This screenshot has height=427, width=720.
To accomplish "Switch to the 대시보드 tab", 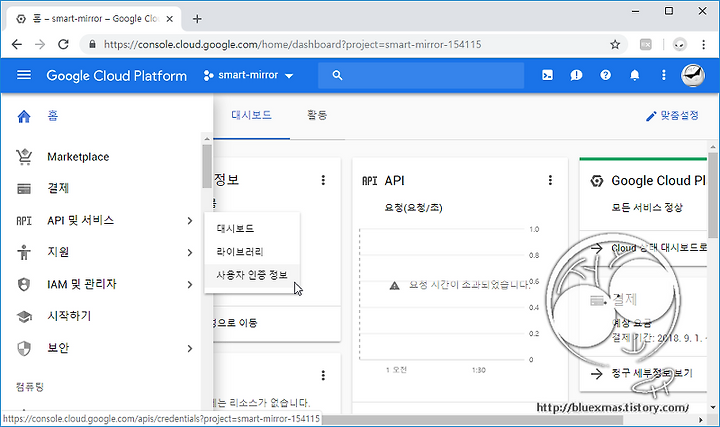I will tap(251, 115).
